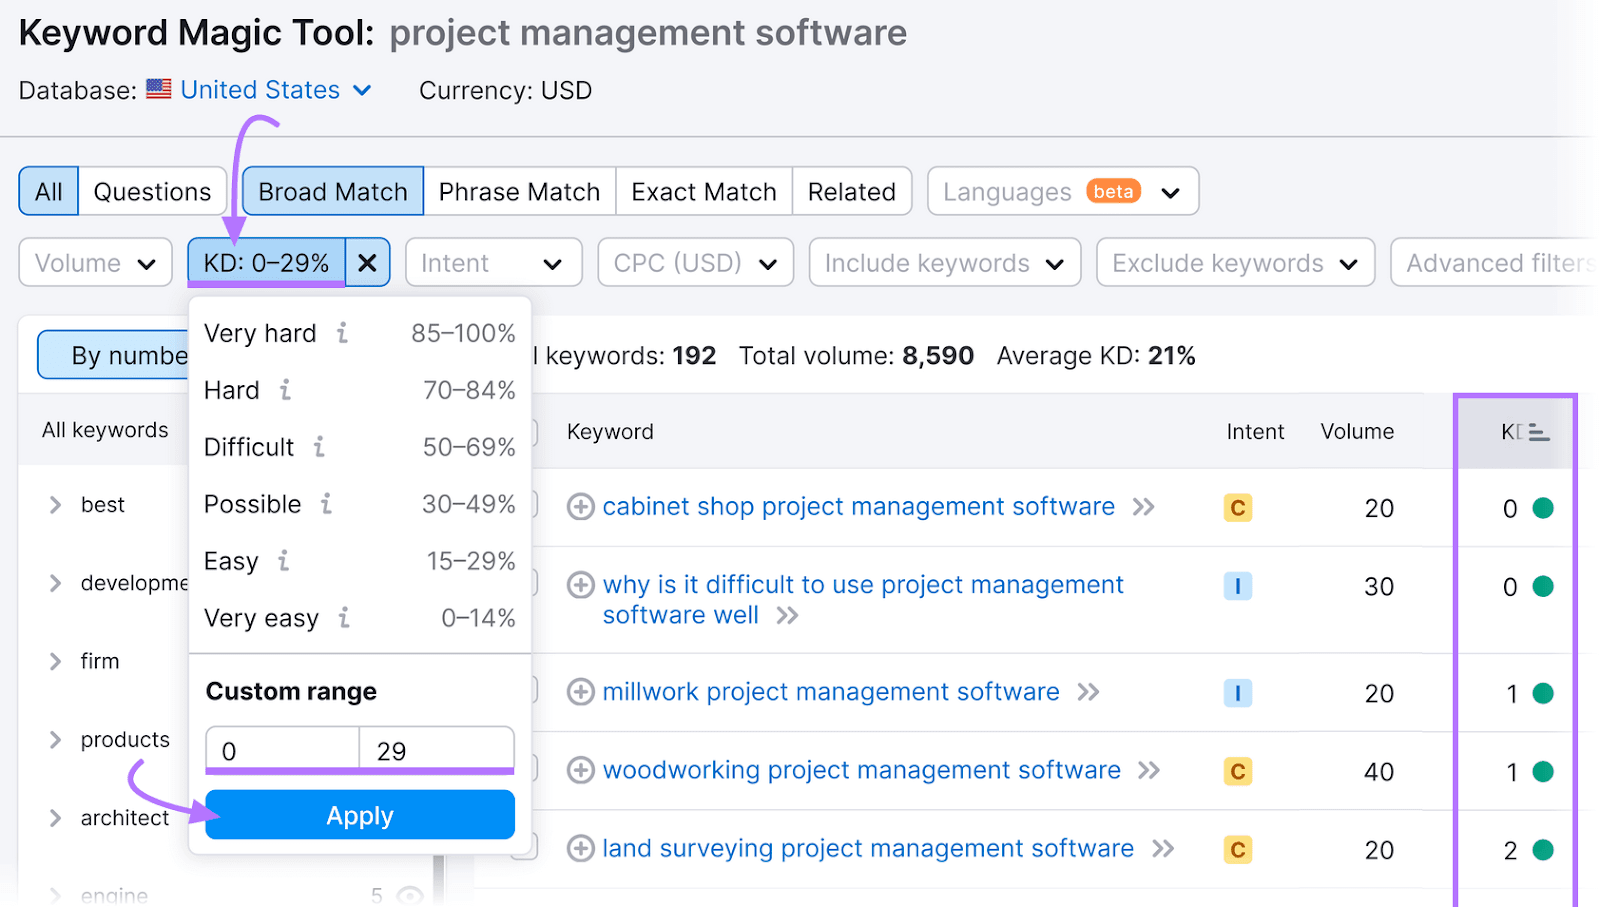Click the plus icon beside woodworking project keyword
The height and width of the screenshot is (907, 1600).
pyautogui.click(x=580, y=770)
